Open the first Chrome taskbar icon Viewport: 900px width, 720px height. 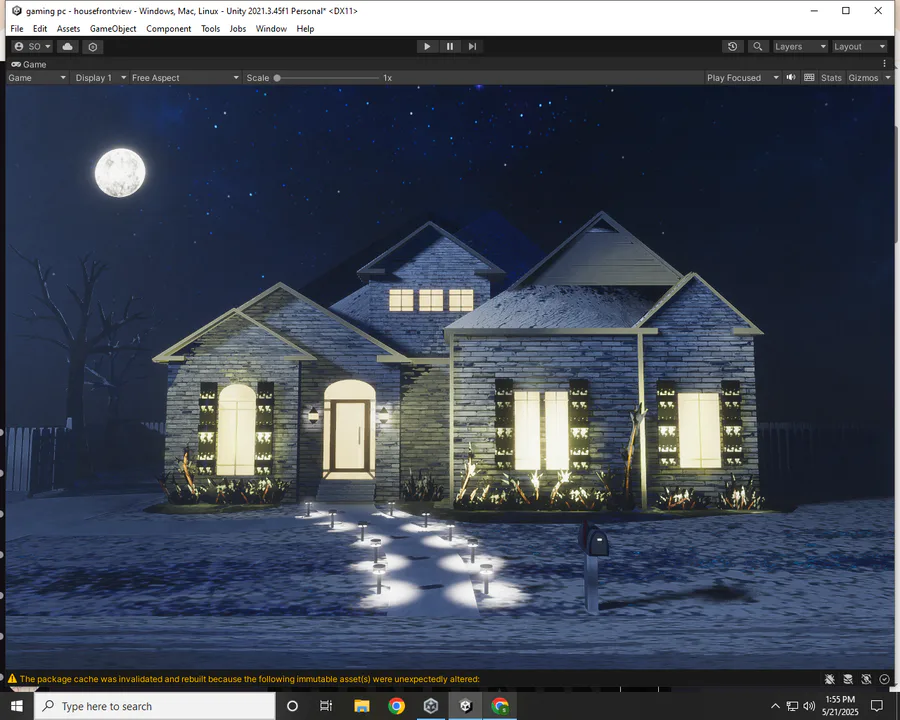(x=396, y=706)
